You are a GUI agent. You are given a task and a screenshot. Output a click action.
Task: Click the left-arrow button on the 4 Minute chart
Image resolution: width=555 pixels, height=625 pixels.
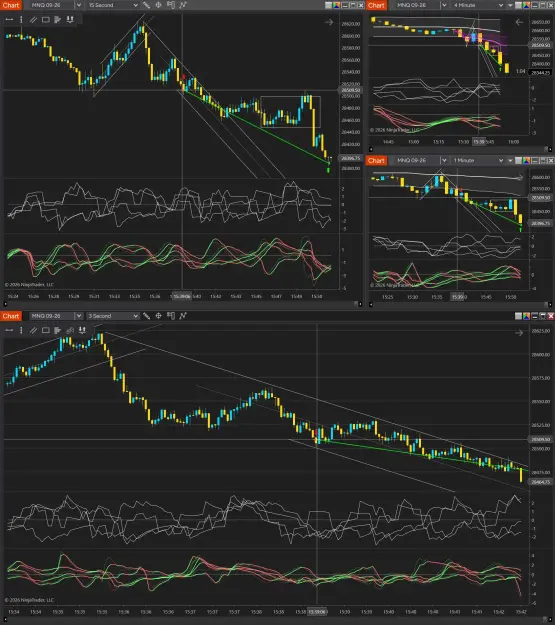[519, 22]
